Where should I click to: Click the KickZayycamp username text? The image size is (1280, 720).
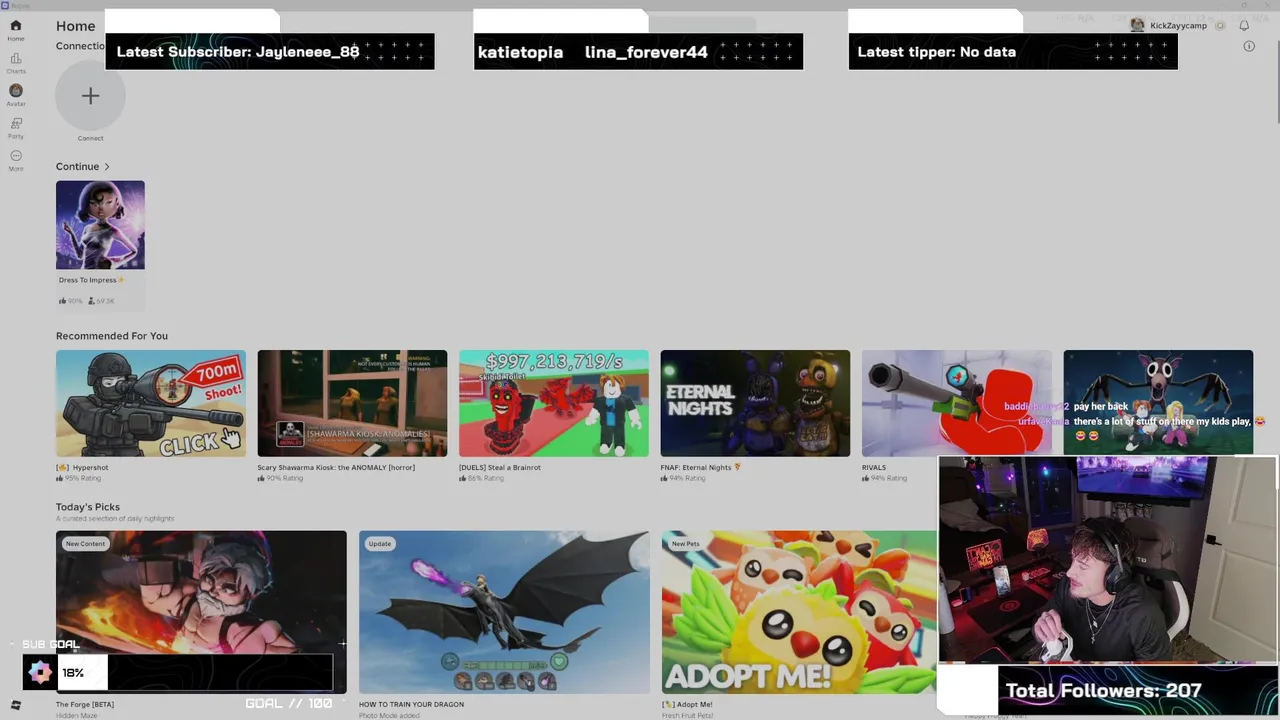point(1178,26)
